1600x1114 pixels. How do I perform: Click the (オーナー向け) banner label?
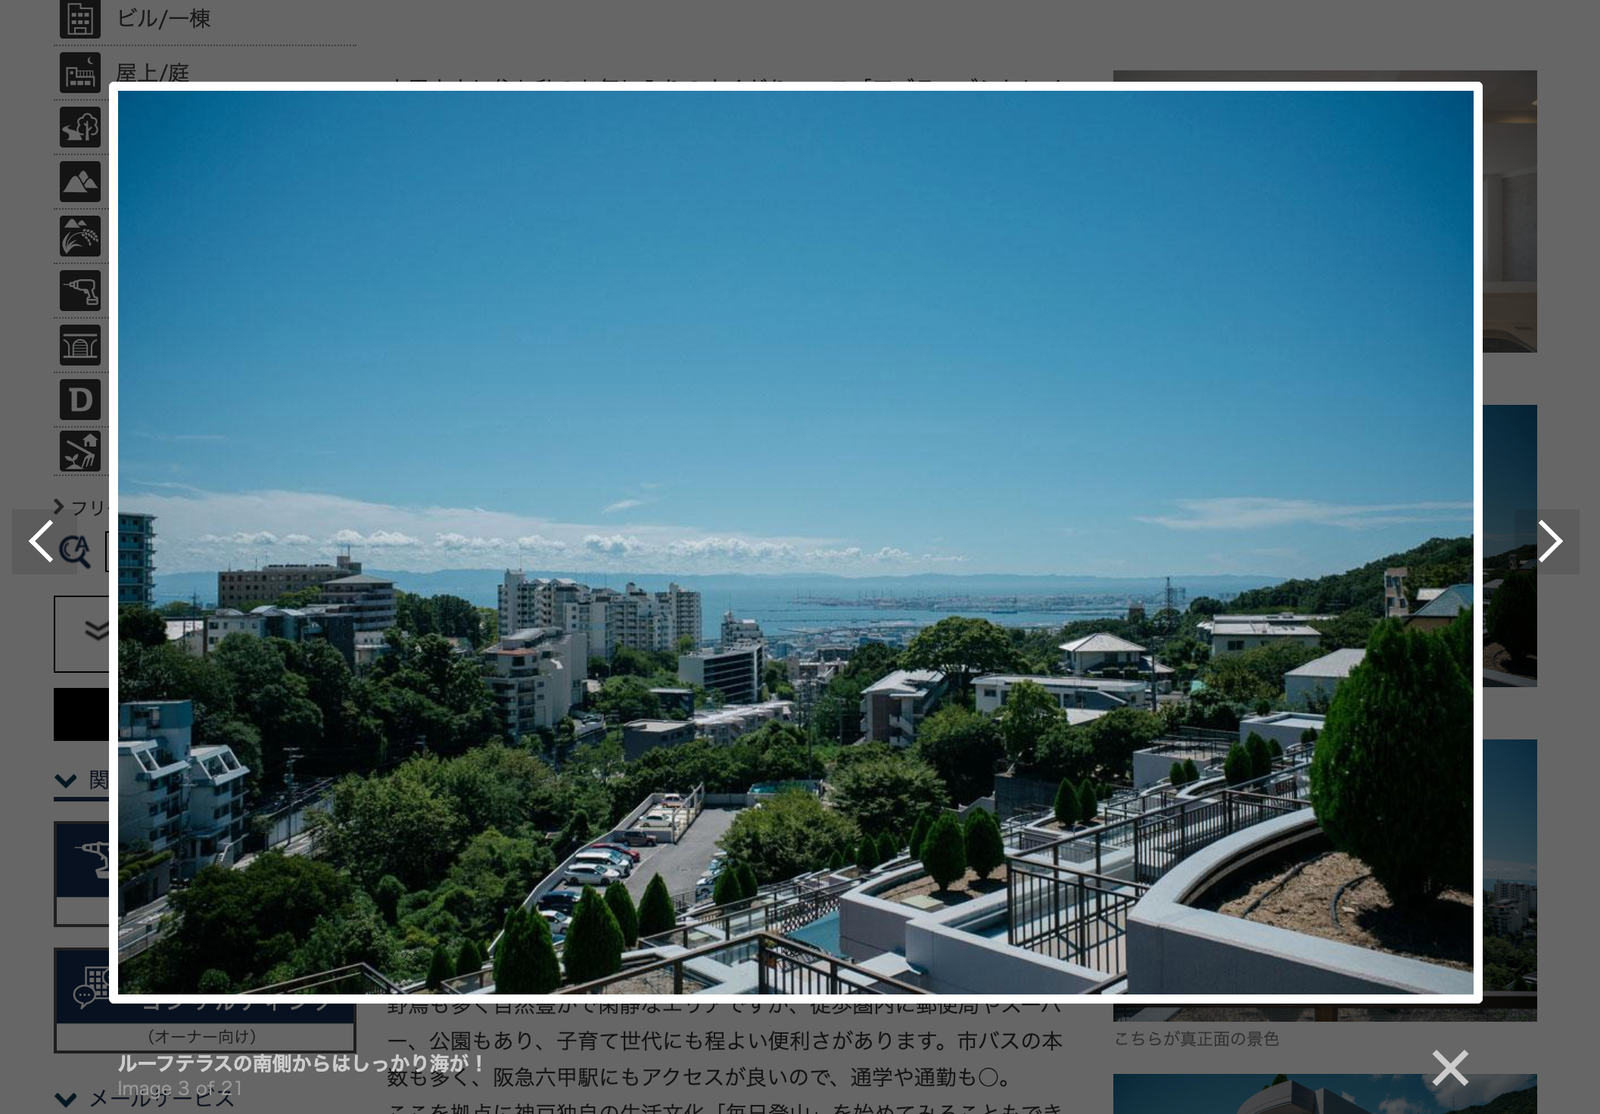pyautogui.click(x=203, y=1036)
